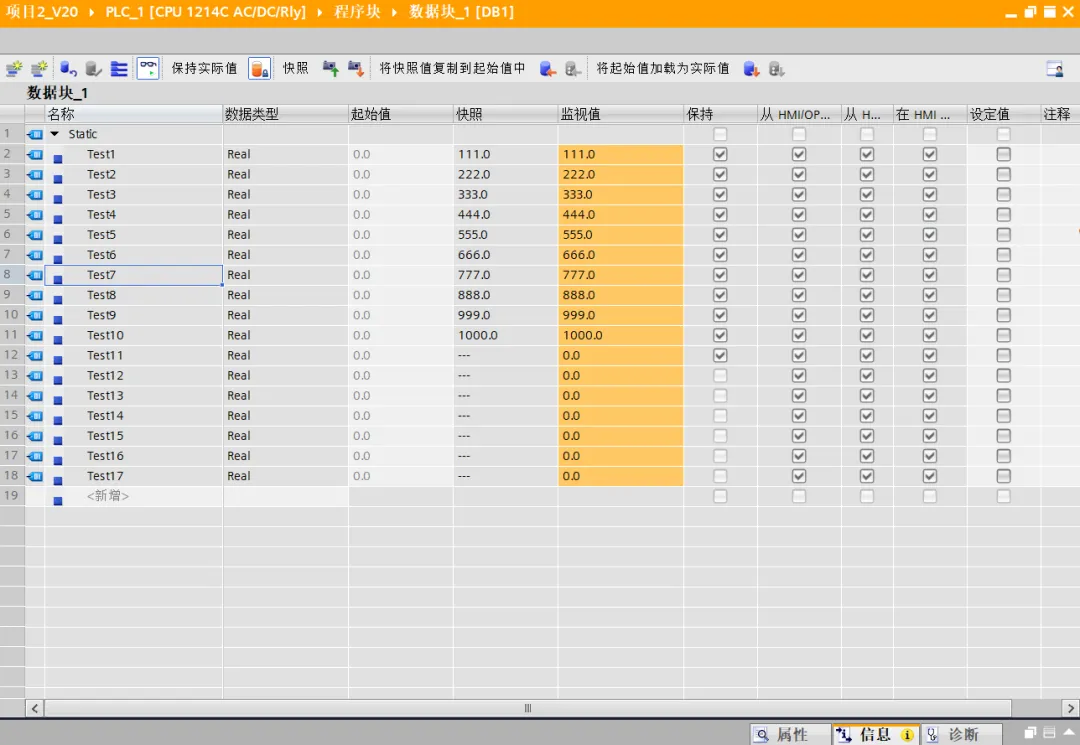The width and height of the screenshot is (1080, 745).
Task: Click the PLC_1 [CPU 1214C AC/DC/Rly] breadcrumb
Action: click(205, 12)
